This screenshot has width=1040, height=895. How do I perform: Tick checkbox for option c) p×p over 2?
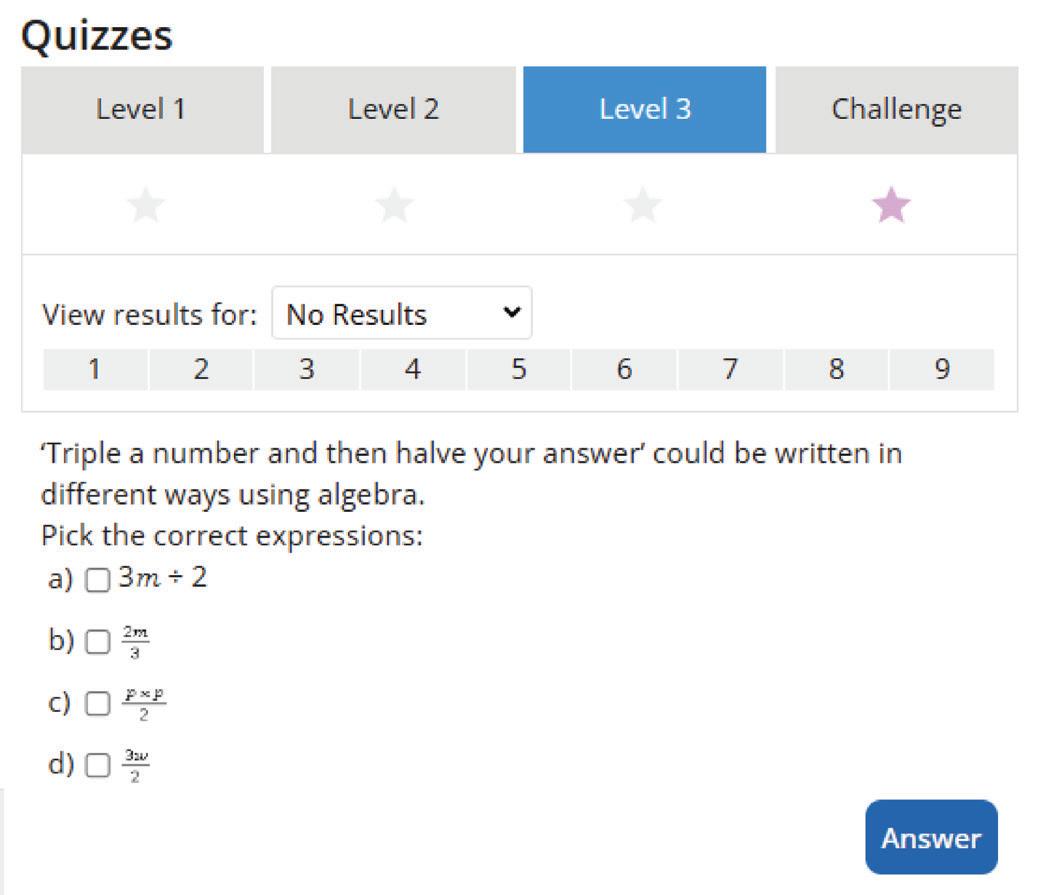97,705
